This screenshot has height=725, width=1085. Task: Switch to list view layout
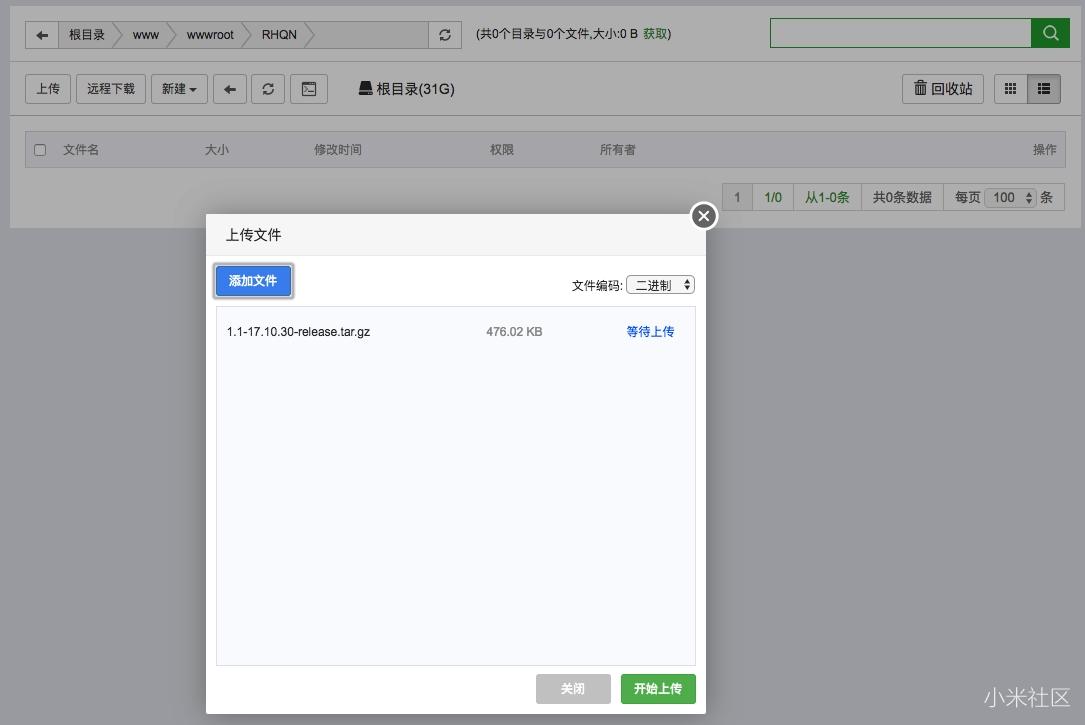coord(1043,88)
